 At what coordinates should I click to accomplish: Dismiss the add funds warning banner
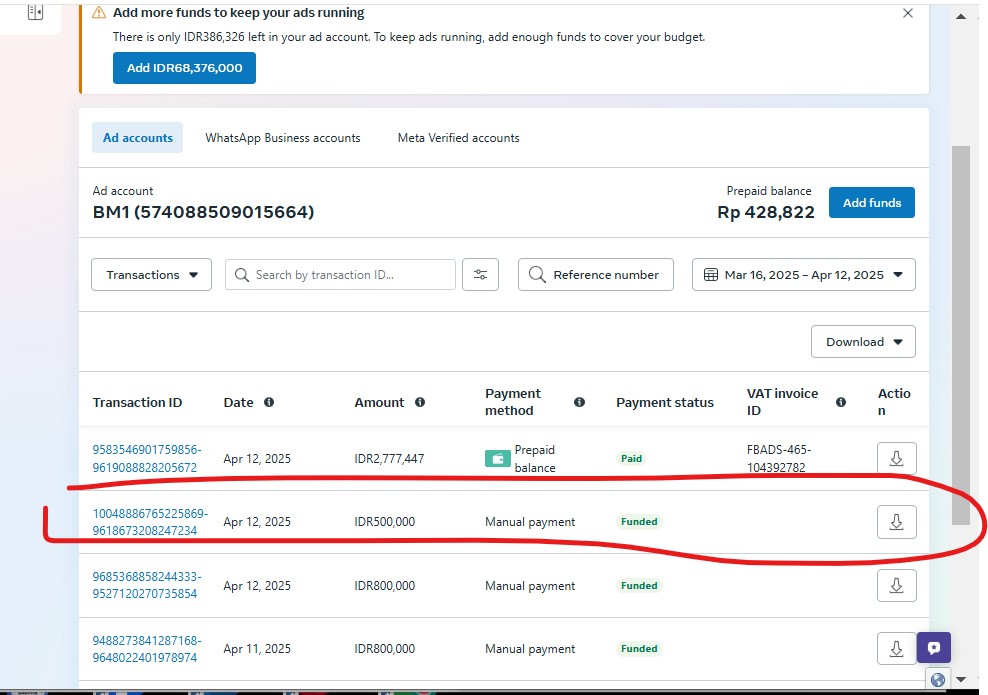pyautogui.click(x=908, y=14)
